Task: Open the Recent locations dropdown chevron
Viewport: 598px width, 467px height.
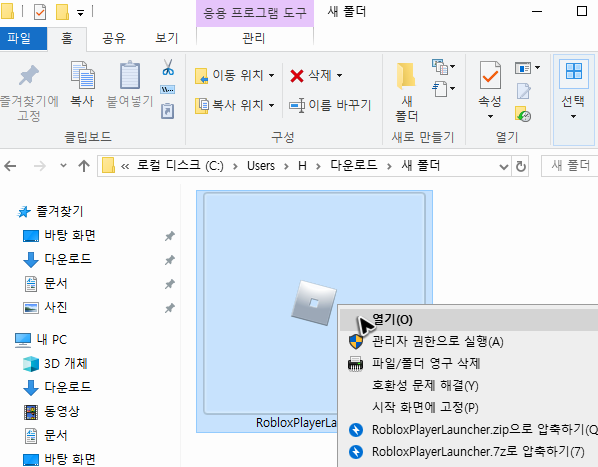Action: coord(63,166)
